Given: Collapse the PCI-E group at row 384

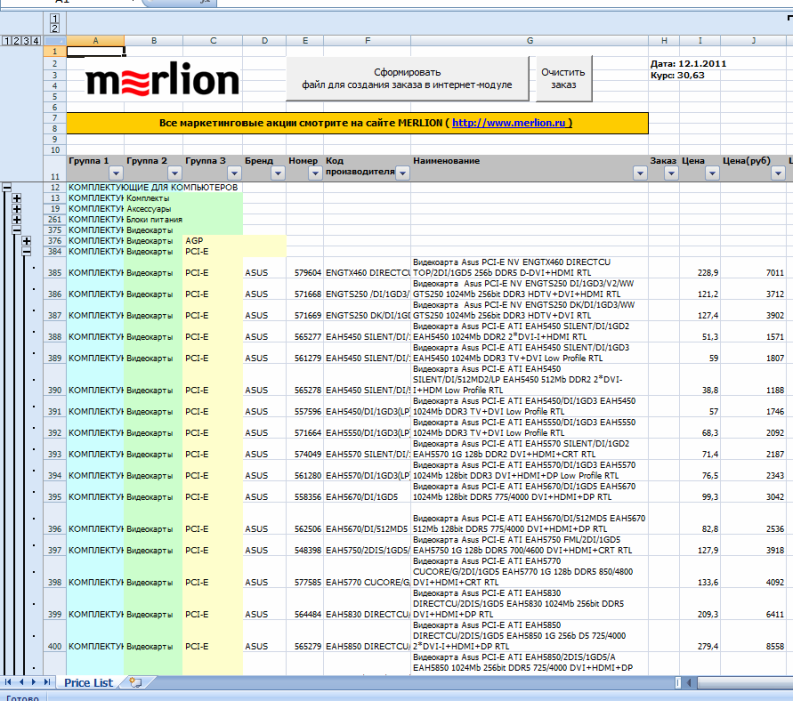Looking at the screenshot, I should (26, 251).
